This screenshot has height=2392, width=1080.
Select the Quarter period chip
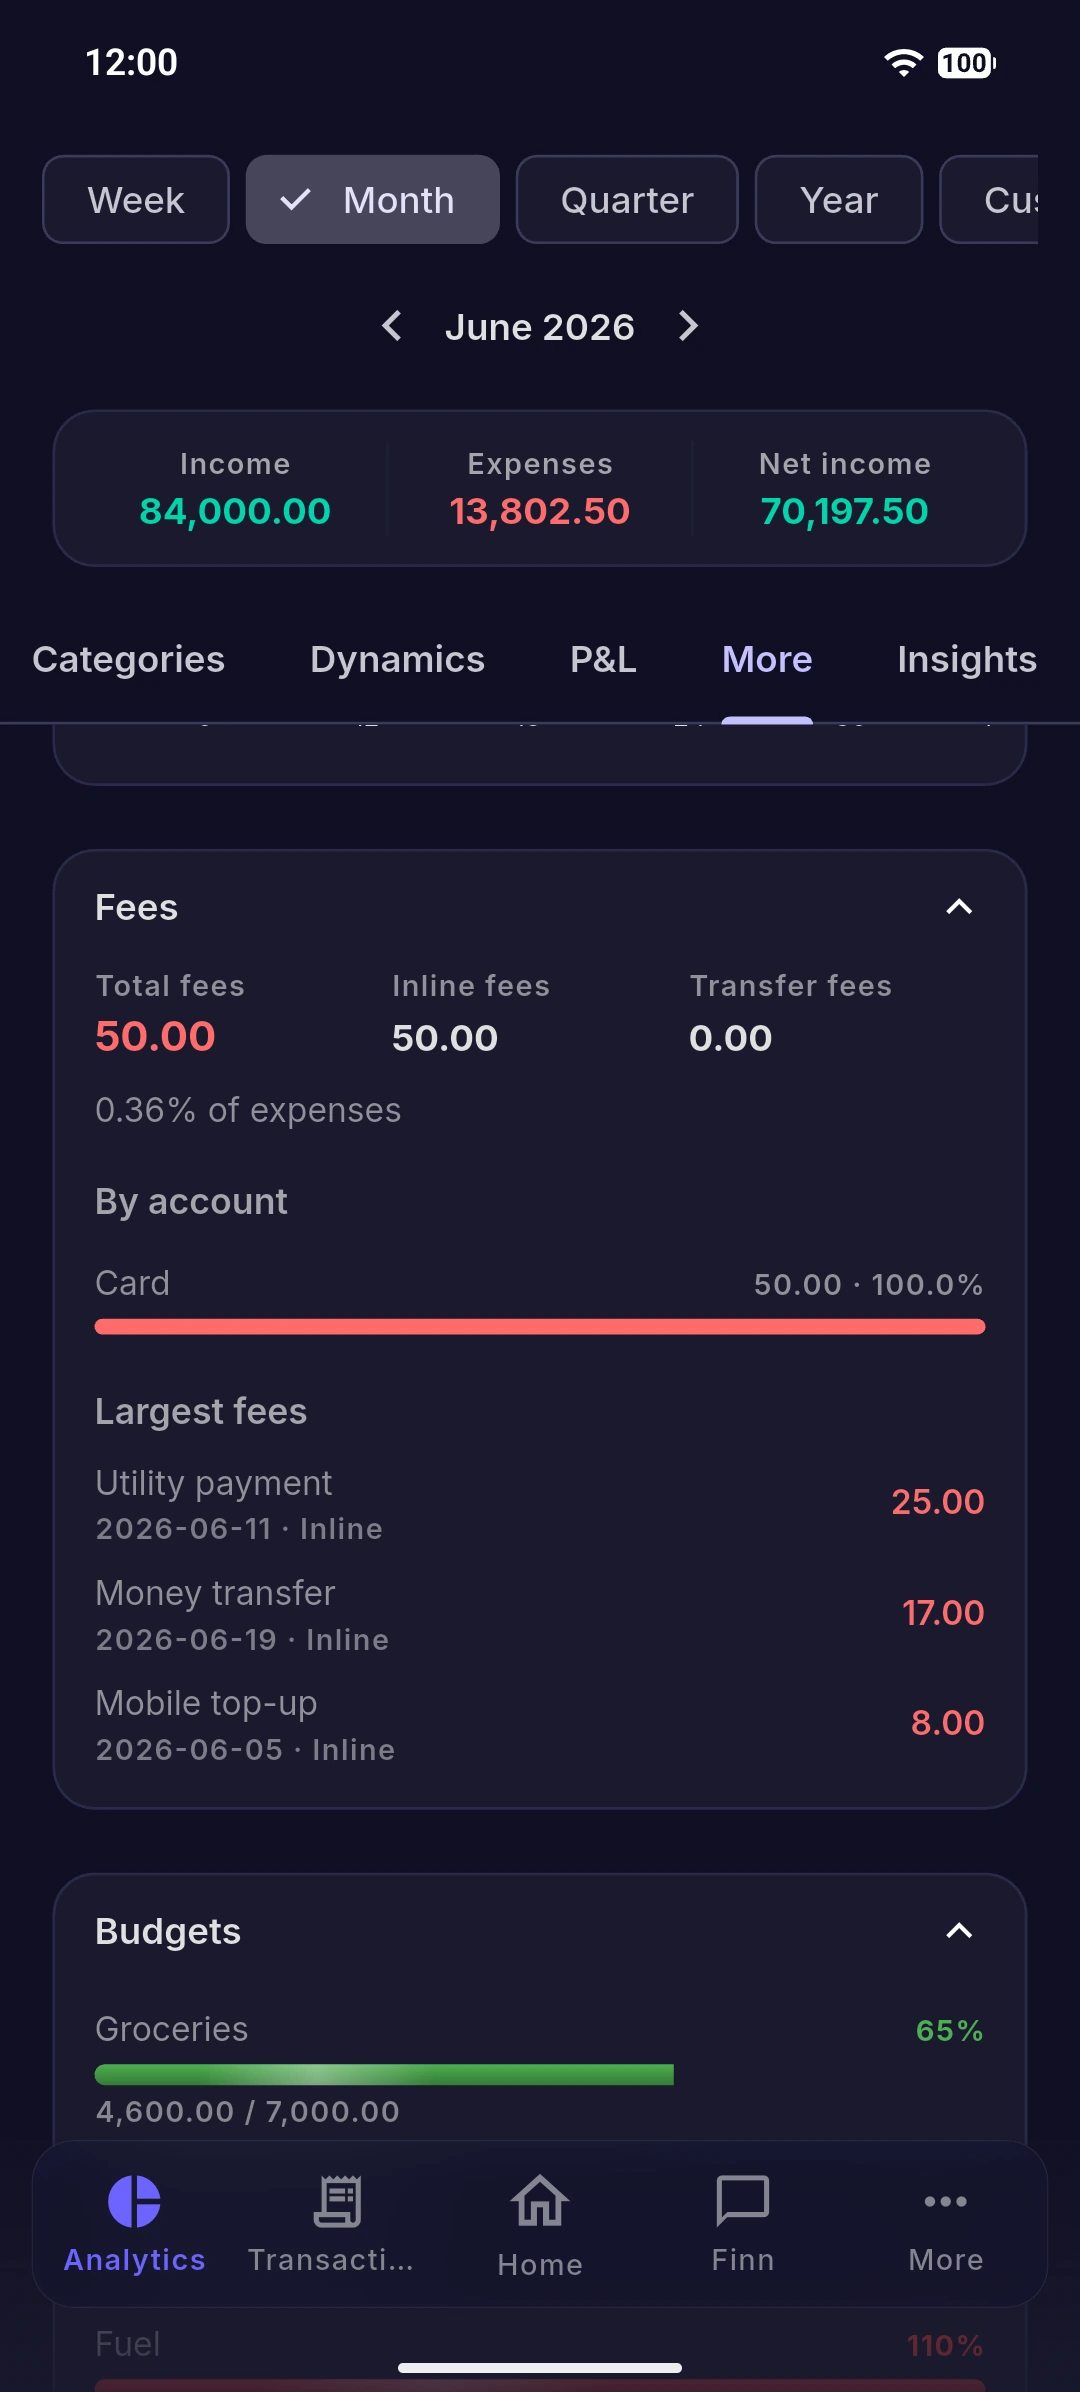[x=627, y=200]
